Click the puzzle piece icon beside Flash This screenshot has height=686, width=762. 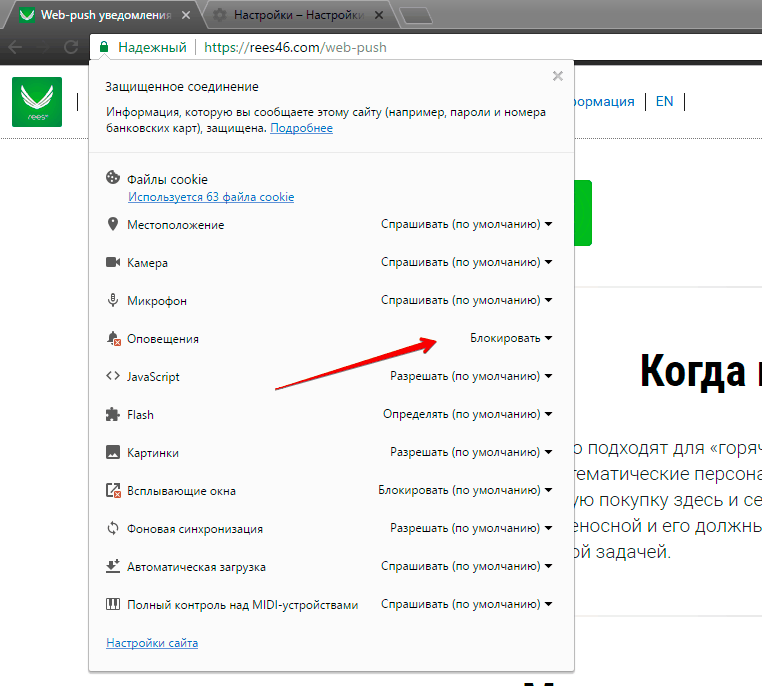pos(113,414)
